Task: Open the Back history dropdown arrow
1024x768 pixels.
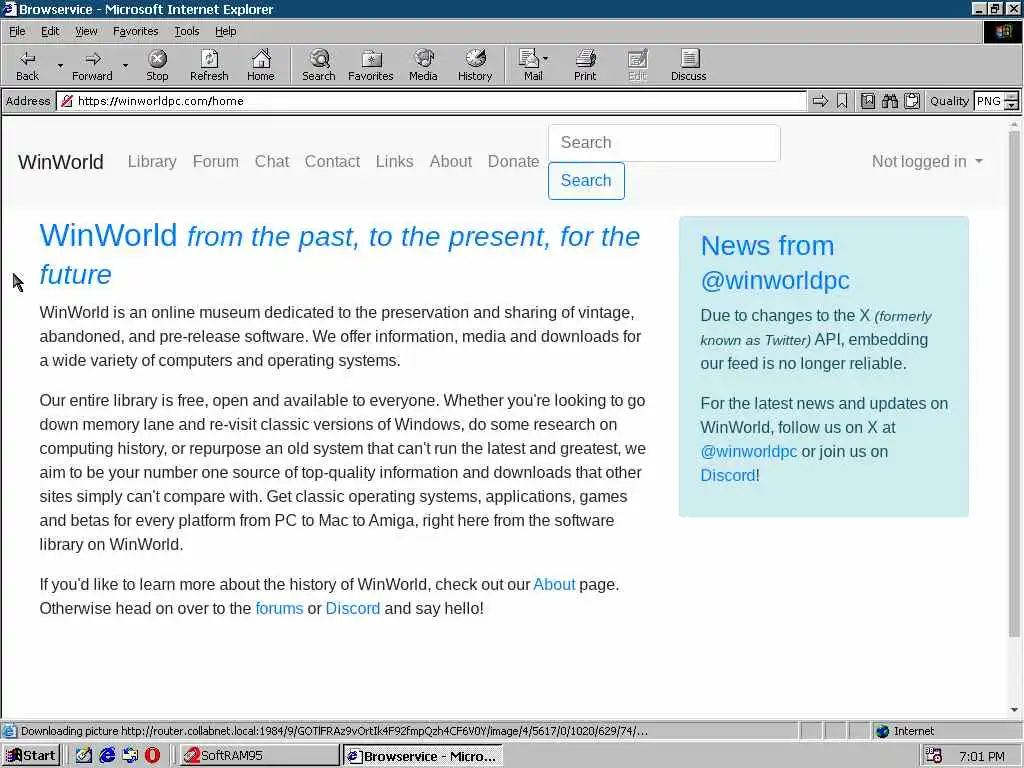Action: [x=60, y=65]
